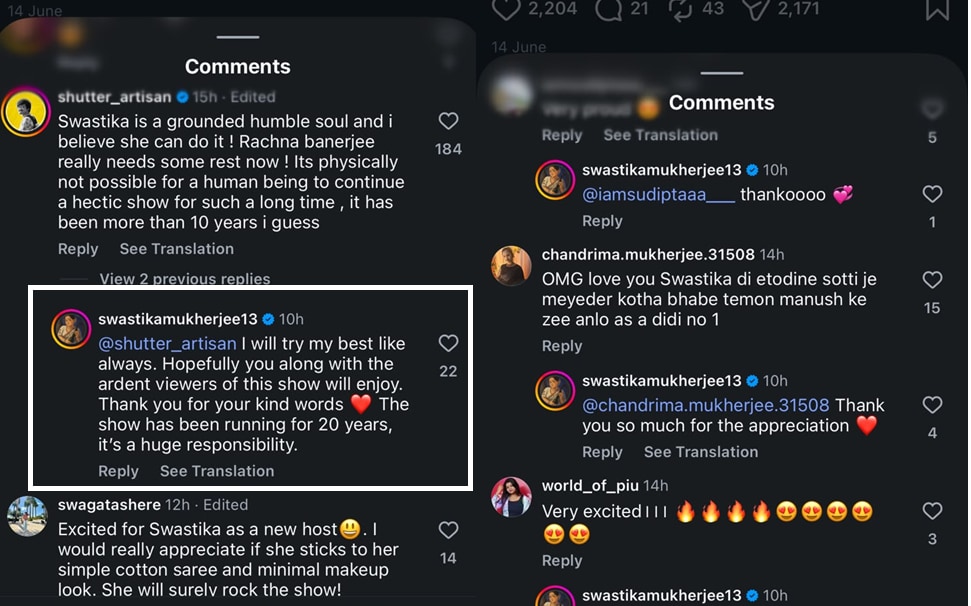The width and height of the screenshot is (971, 606).
Task: Open post comments via speech bubble icon
Action: pos(608,9)
